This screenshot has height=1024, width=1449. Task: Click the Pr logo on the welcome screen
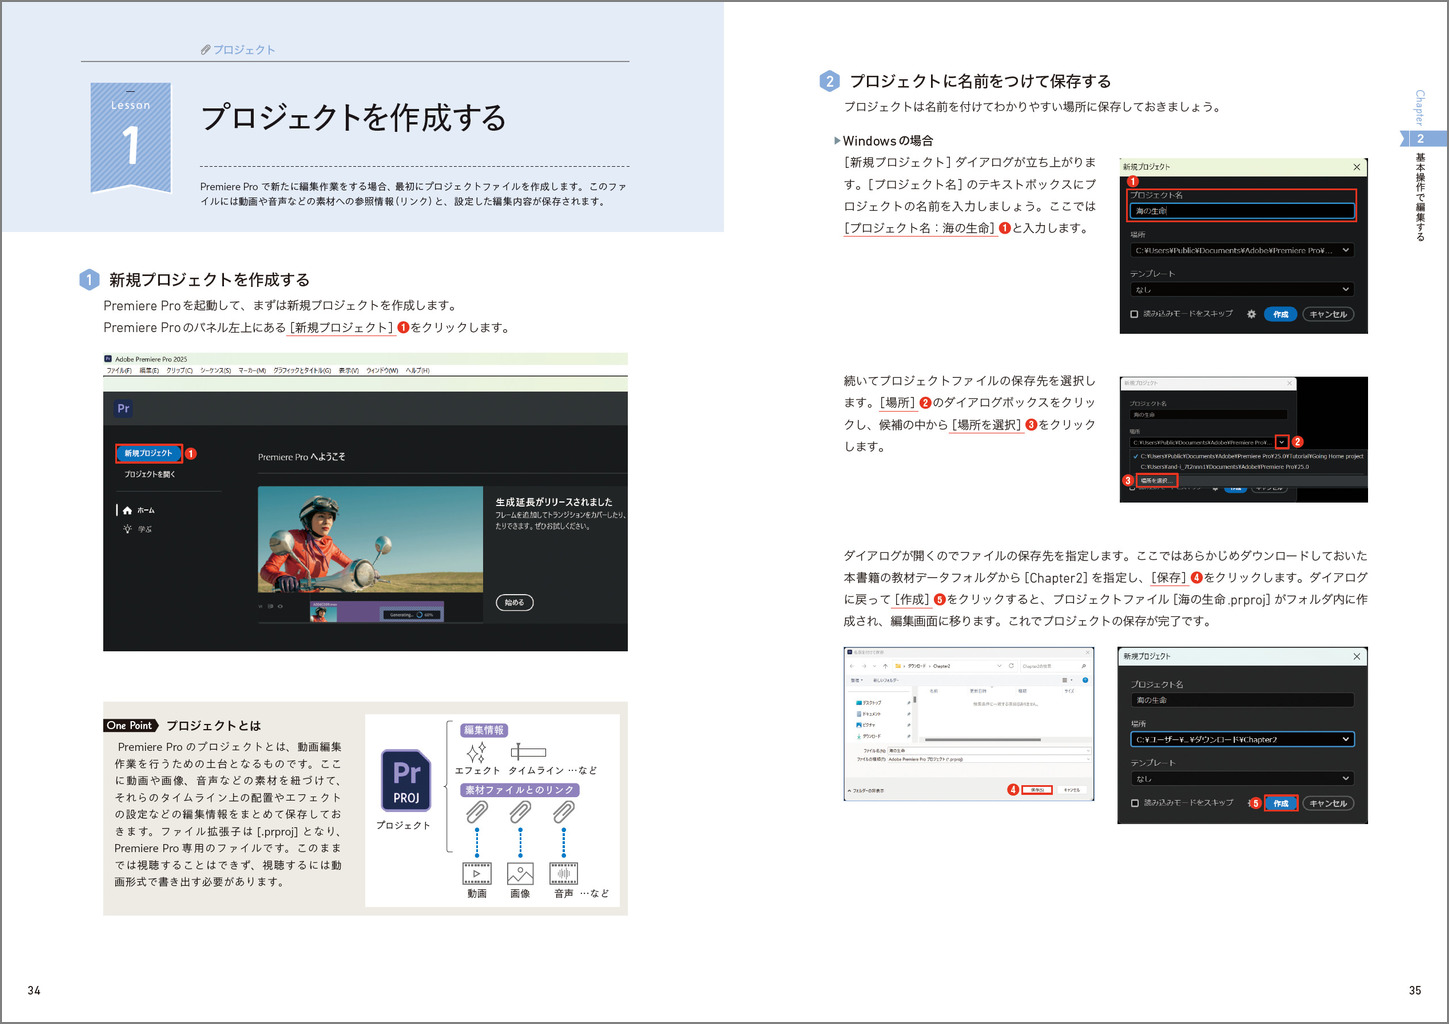[123, 408]
